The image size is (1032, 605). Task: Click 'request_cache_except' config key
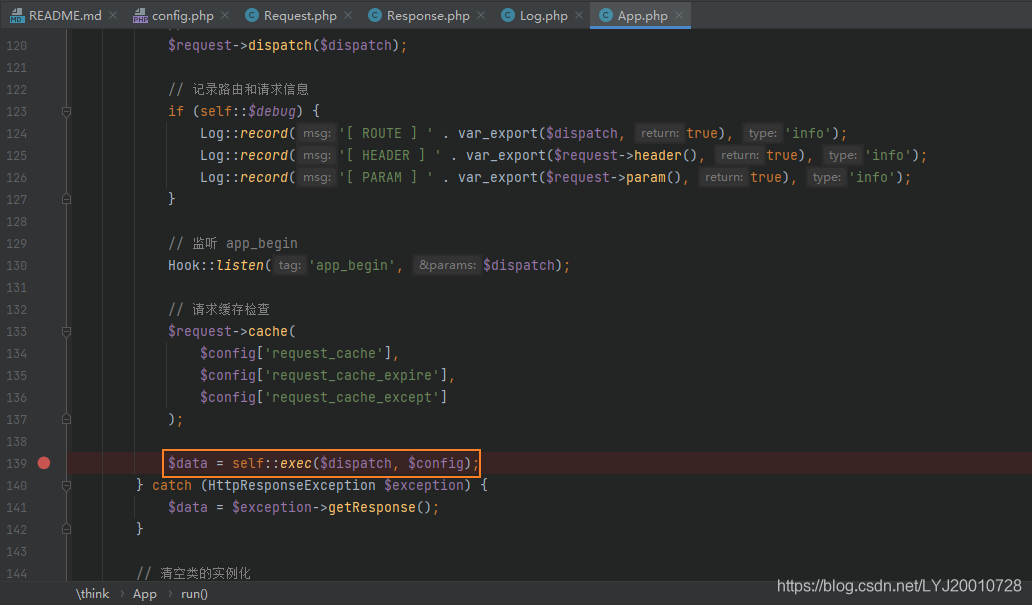(352, 397)
